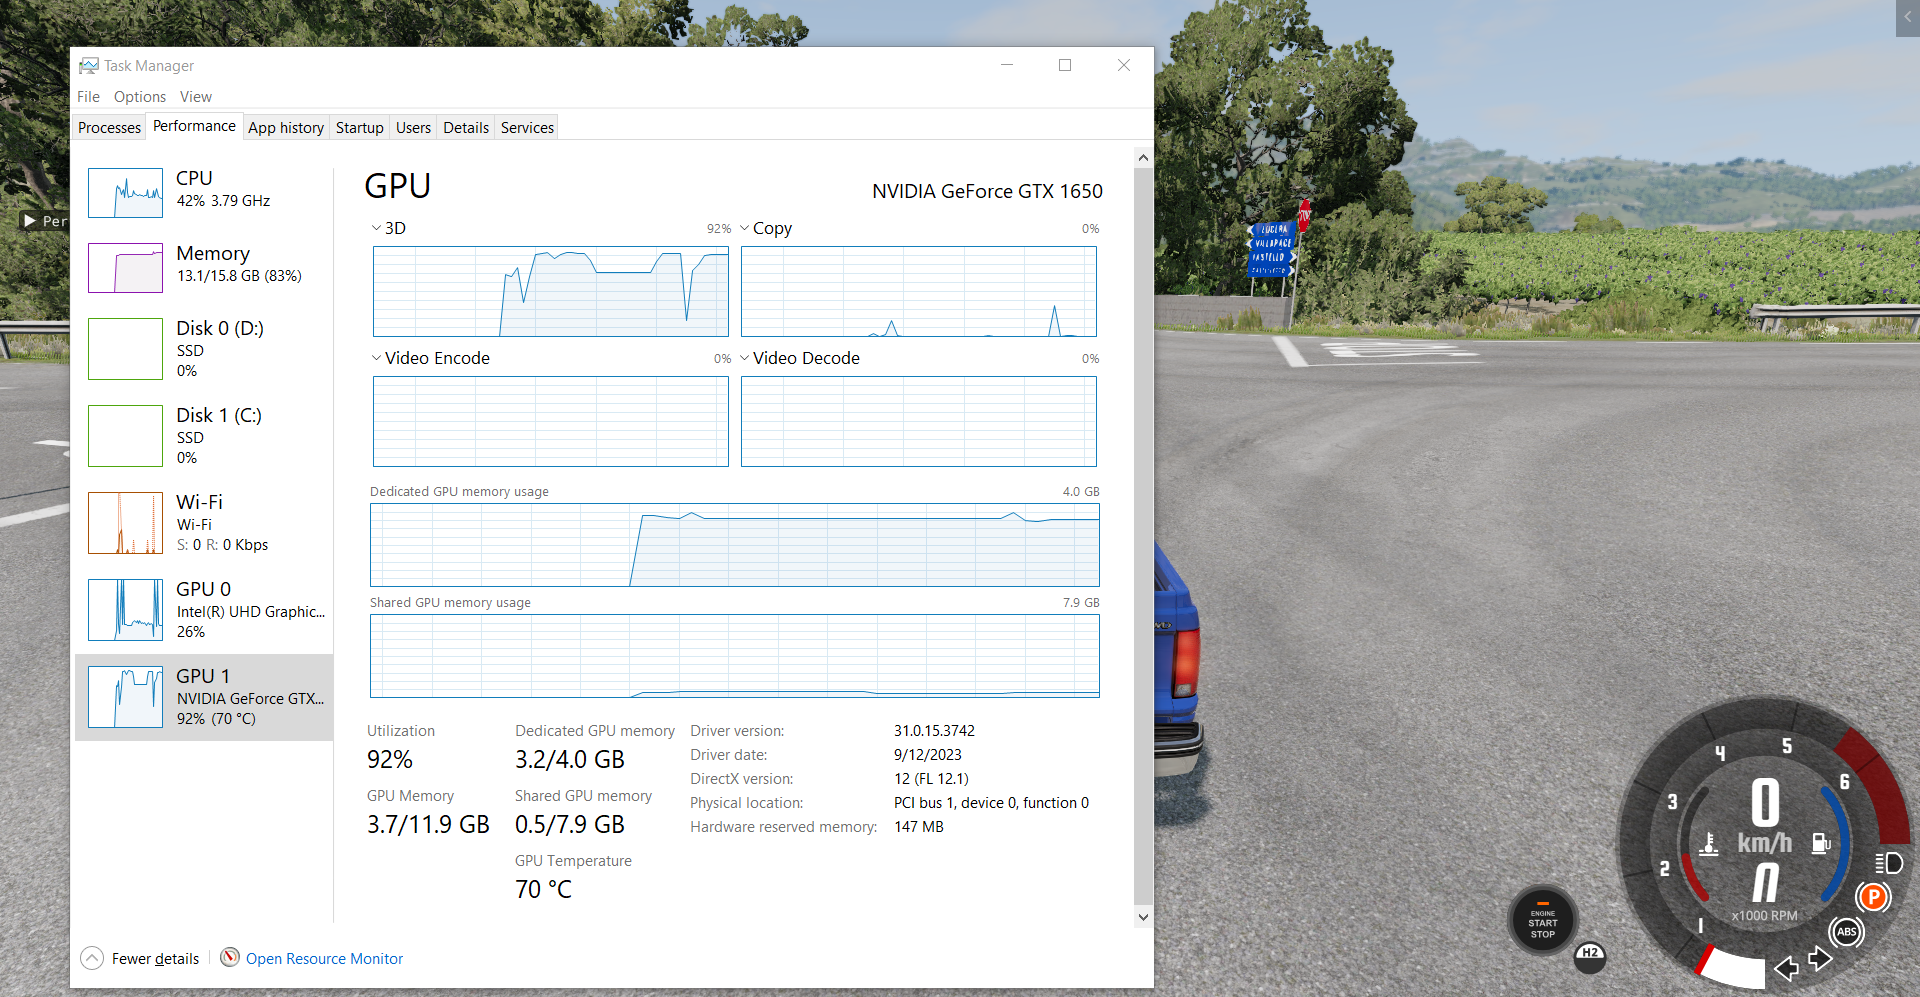
Task: Select GPU 1 NVIDIA GeForce GTX
Action: [x=204, y=697]
